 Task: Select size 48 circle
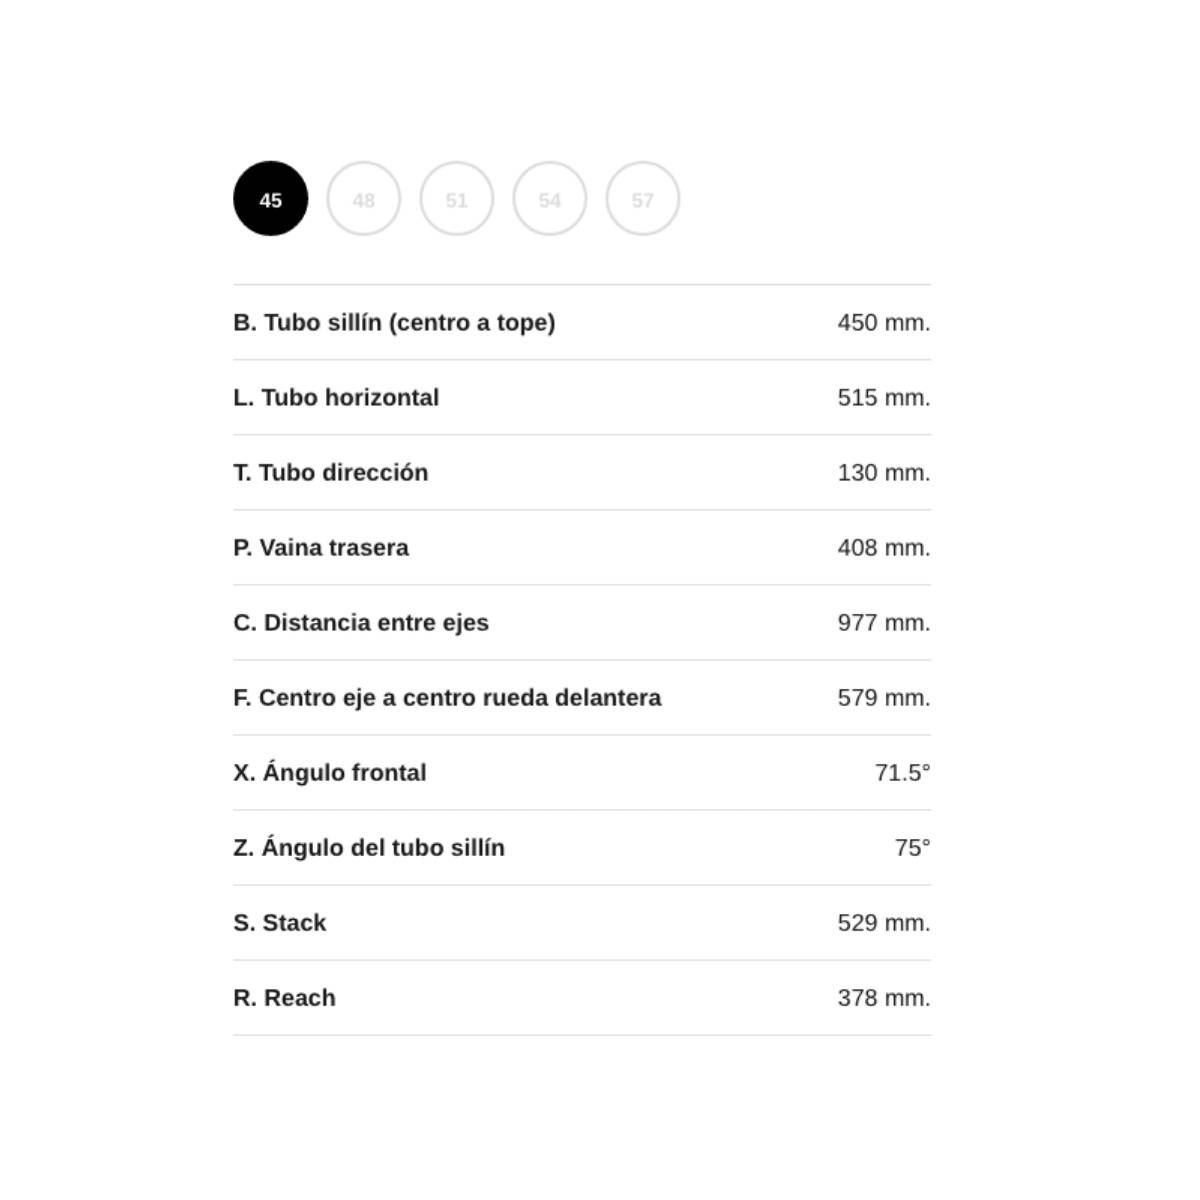[364, 199]
